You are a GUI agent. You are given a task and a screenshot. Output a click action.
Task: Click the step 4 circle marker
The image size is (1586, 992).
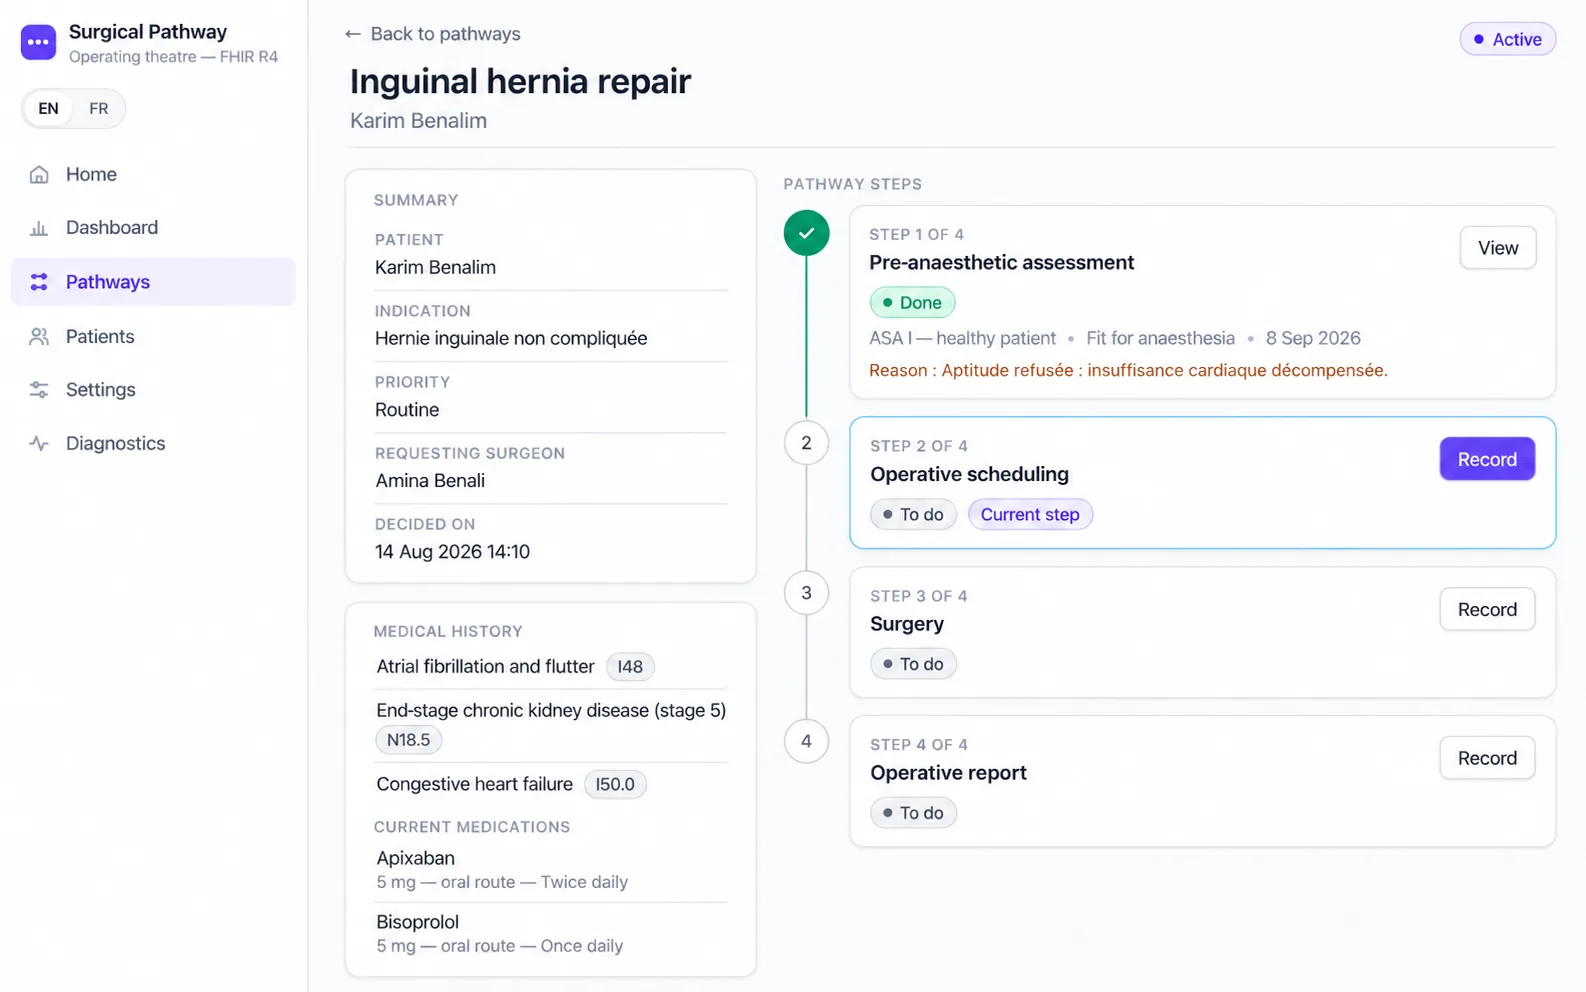807,742
